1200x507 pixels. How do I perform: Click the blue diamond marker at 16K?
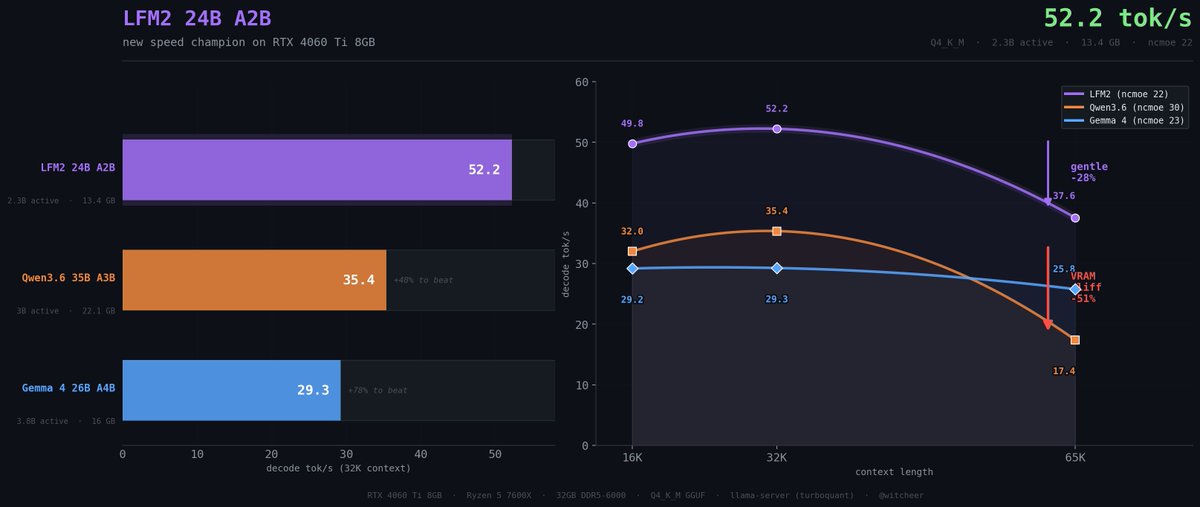pos(632,268)
